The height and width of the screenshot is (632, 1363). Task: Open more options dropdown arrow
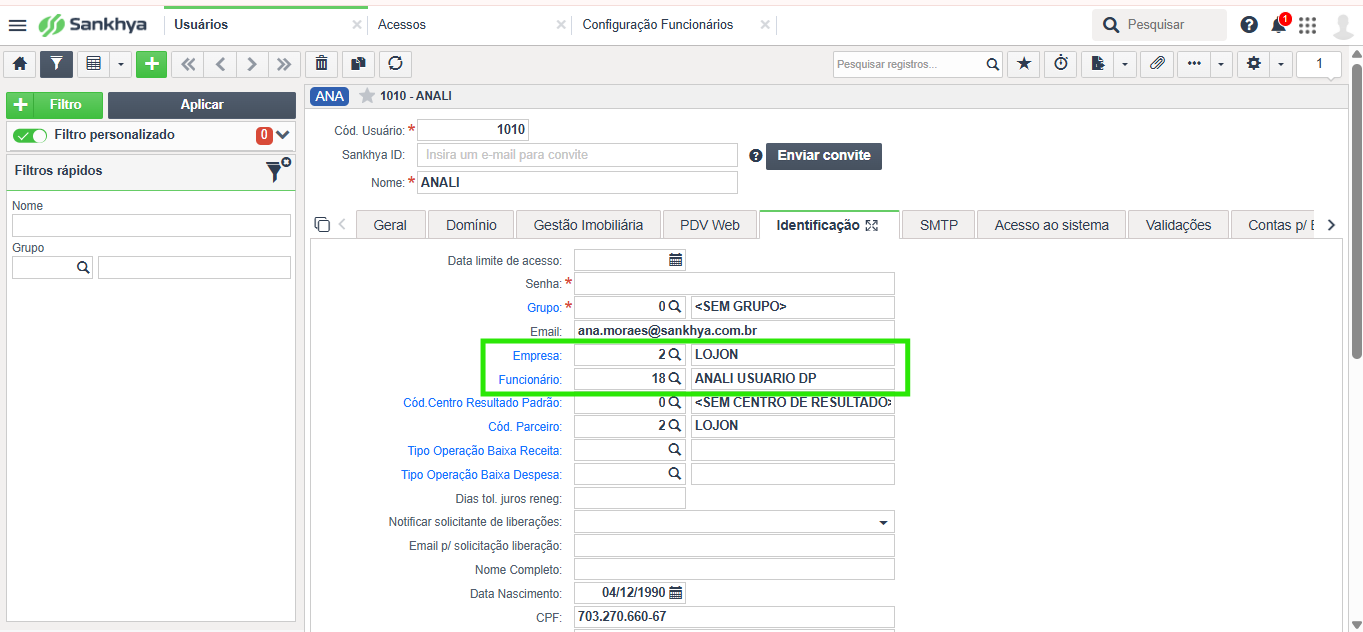click(1221, 64)
